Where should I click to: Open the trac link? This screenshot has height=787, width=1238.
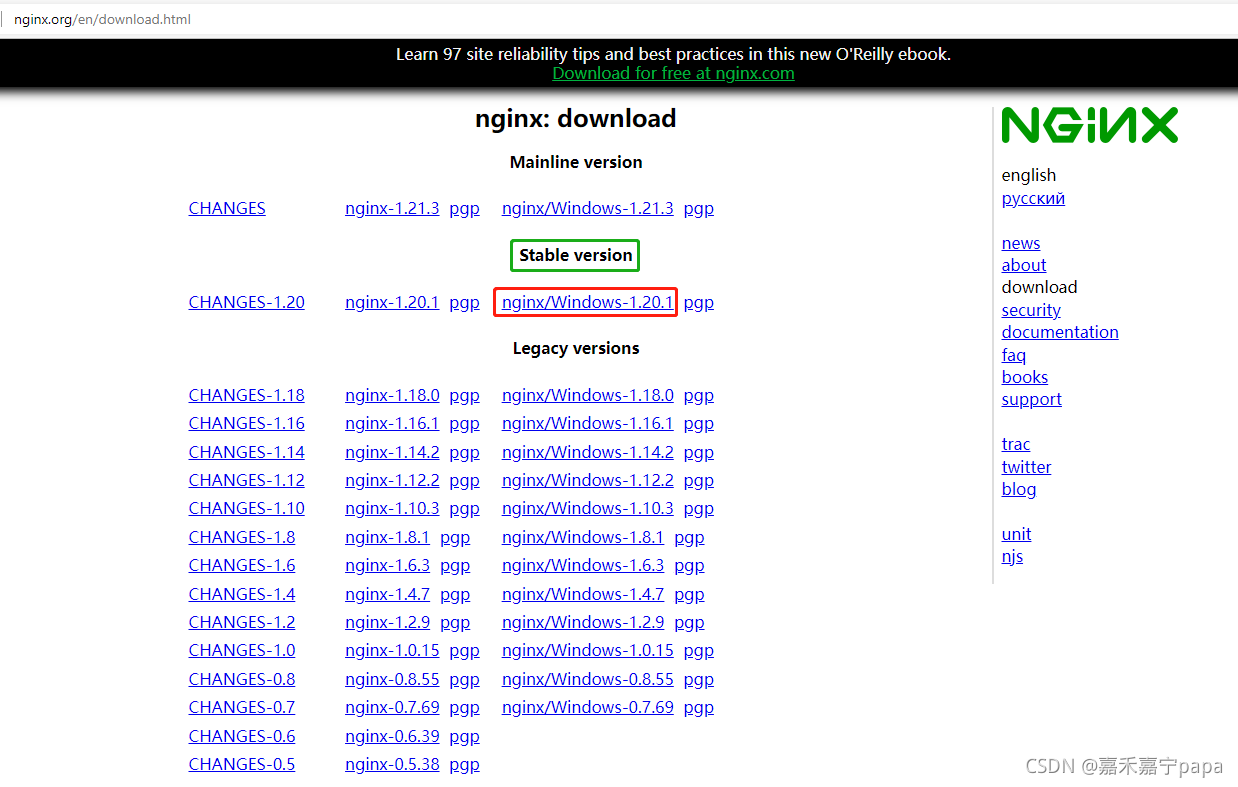1016,444
